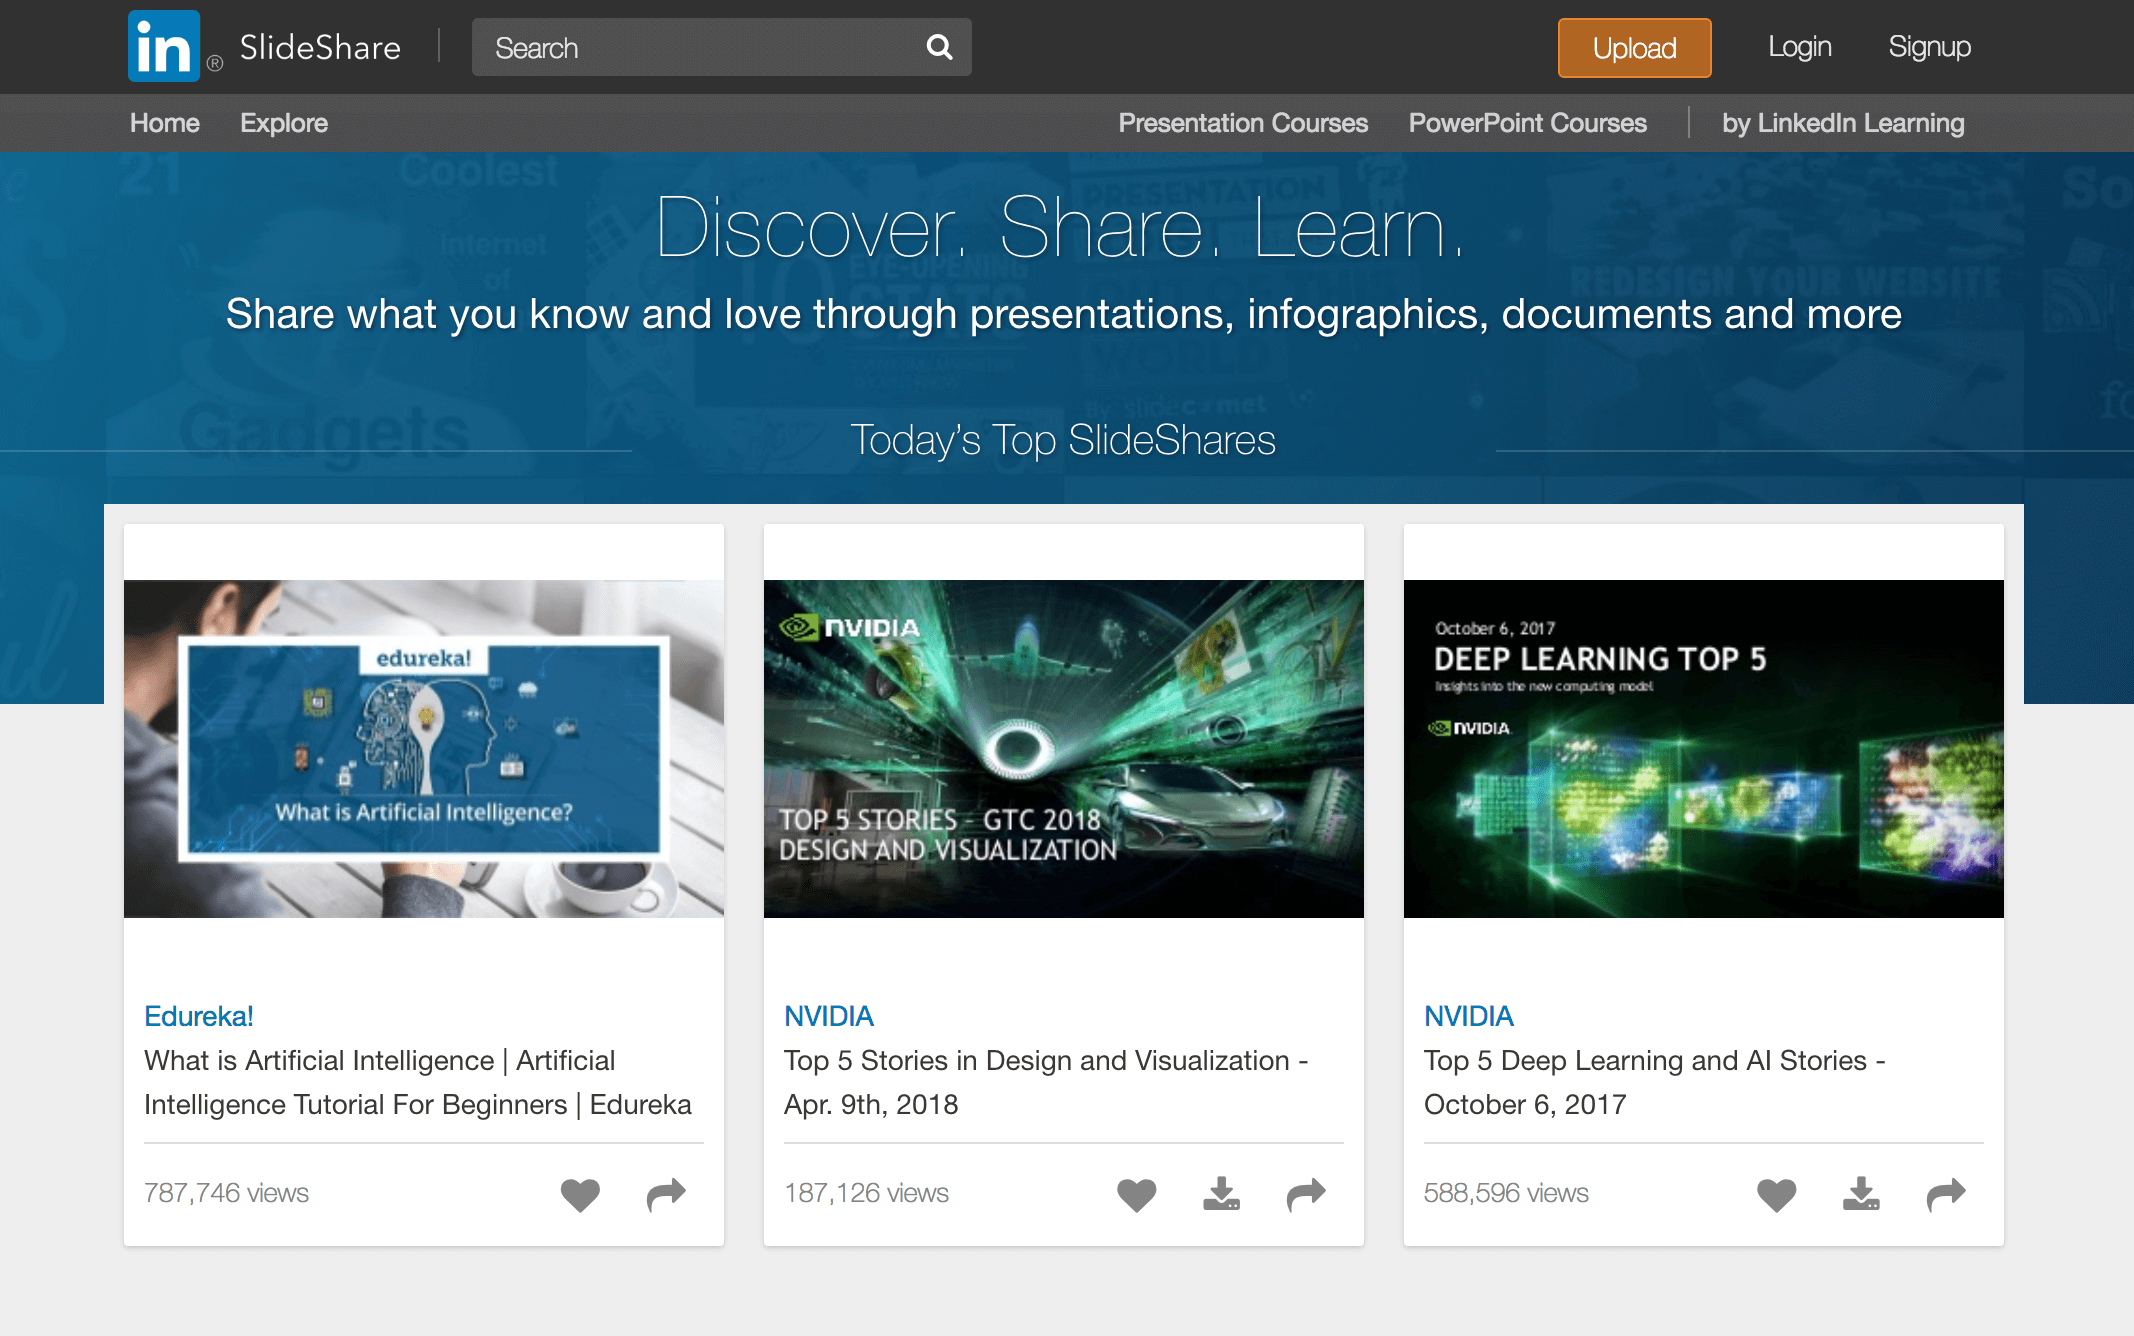Open the GTC 2018 Design and Visualization thumbnail
This screenshot has height=1336, width=2134.
coord(1064,749)
